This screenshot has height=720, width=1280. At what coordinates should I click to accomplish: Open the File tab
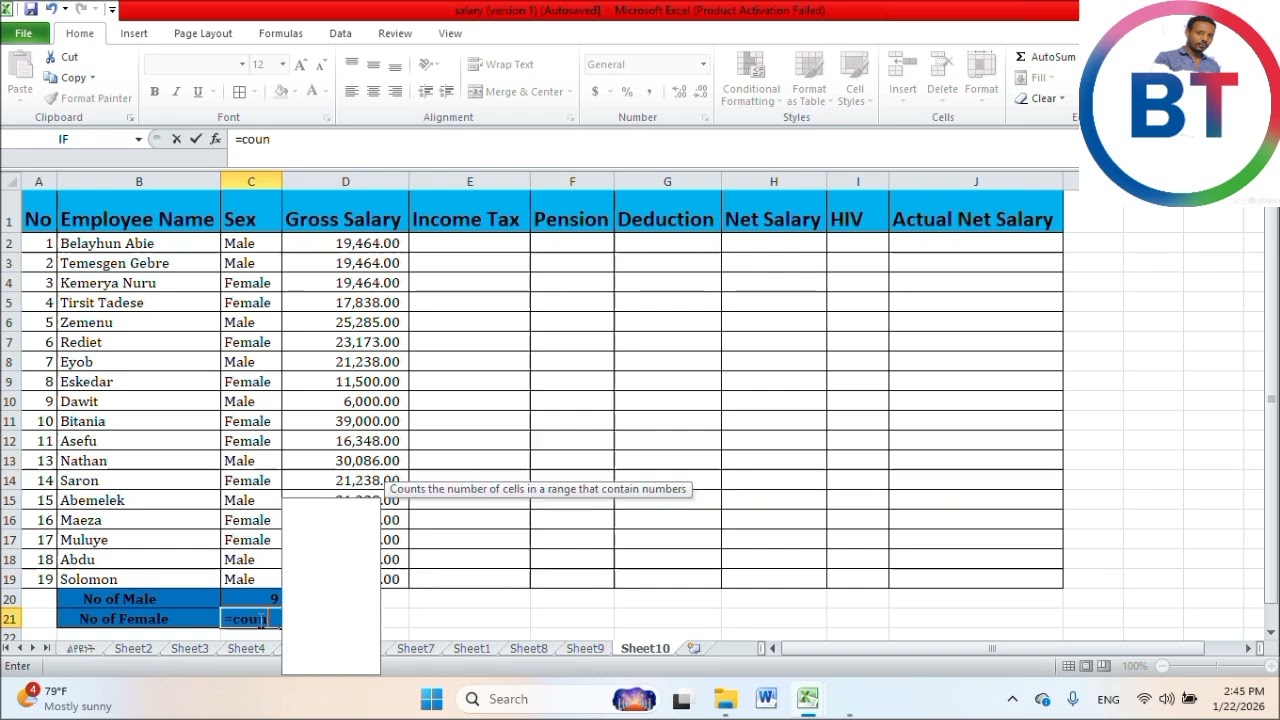[23, 33]
